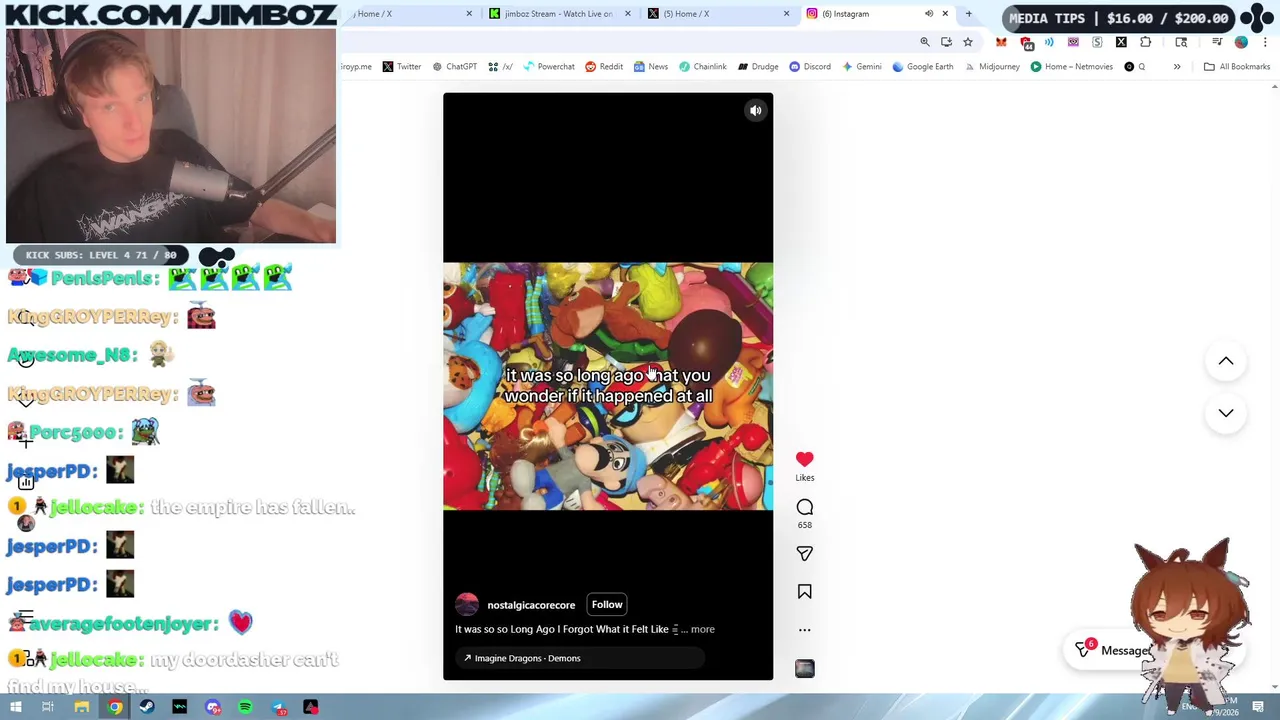
Task: Open the Chrome profile avatar
Action: [x=1242, y=42]
